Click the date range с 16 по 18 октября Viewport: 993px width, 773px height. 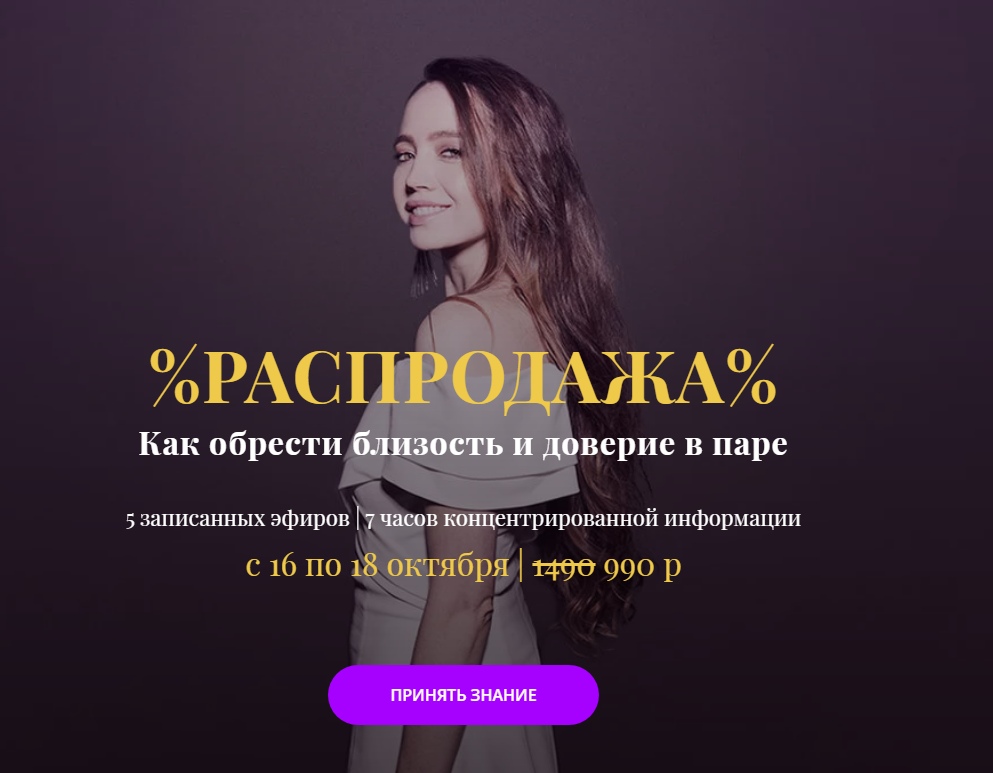(x=377, y=565)
